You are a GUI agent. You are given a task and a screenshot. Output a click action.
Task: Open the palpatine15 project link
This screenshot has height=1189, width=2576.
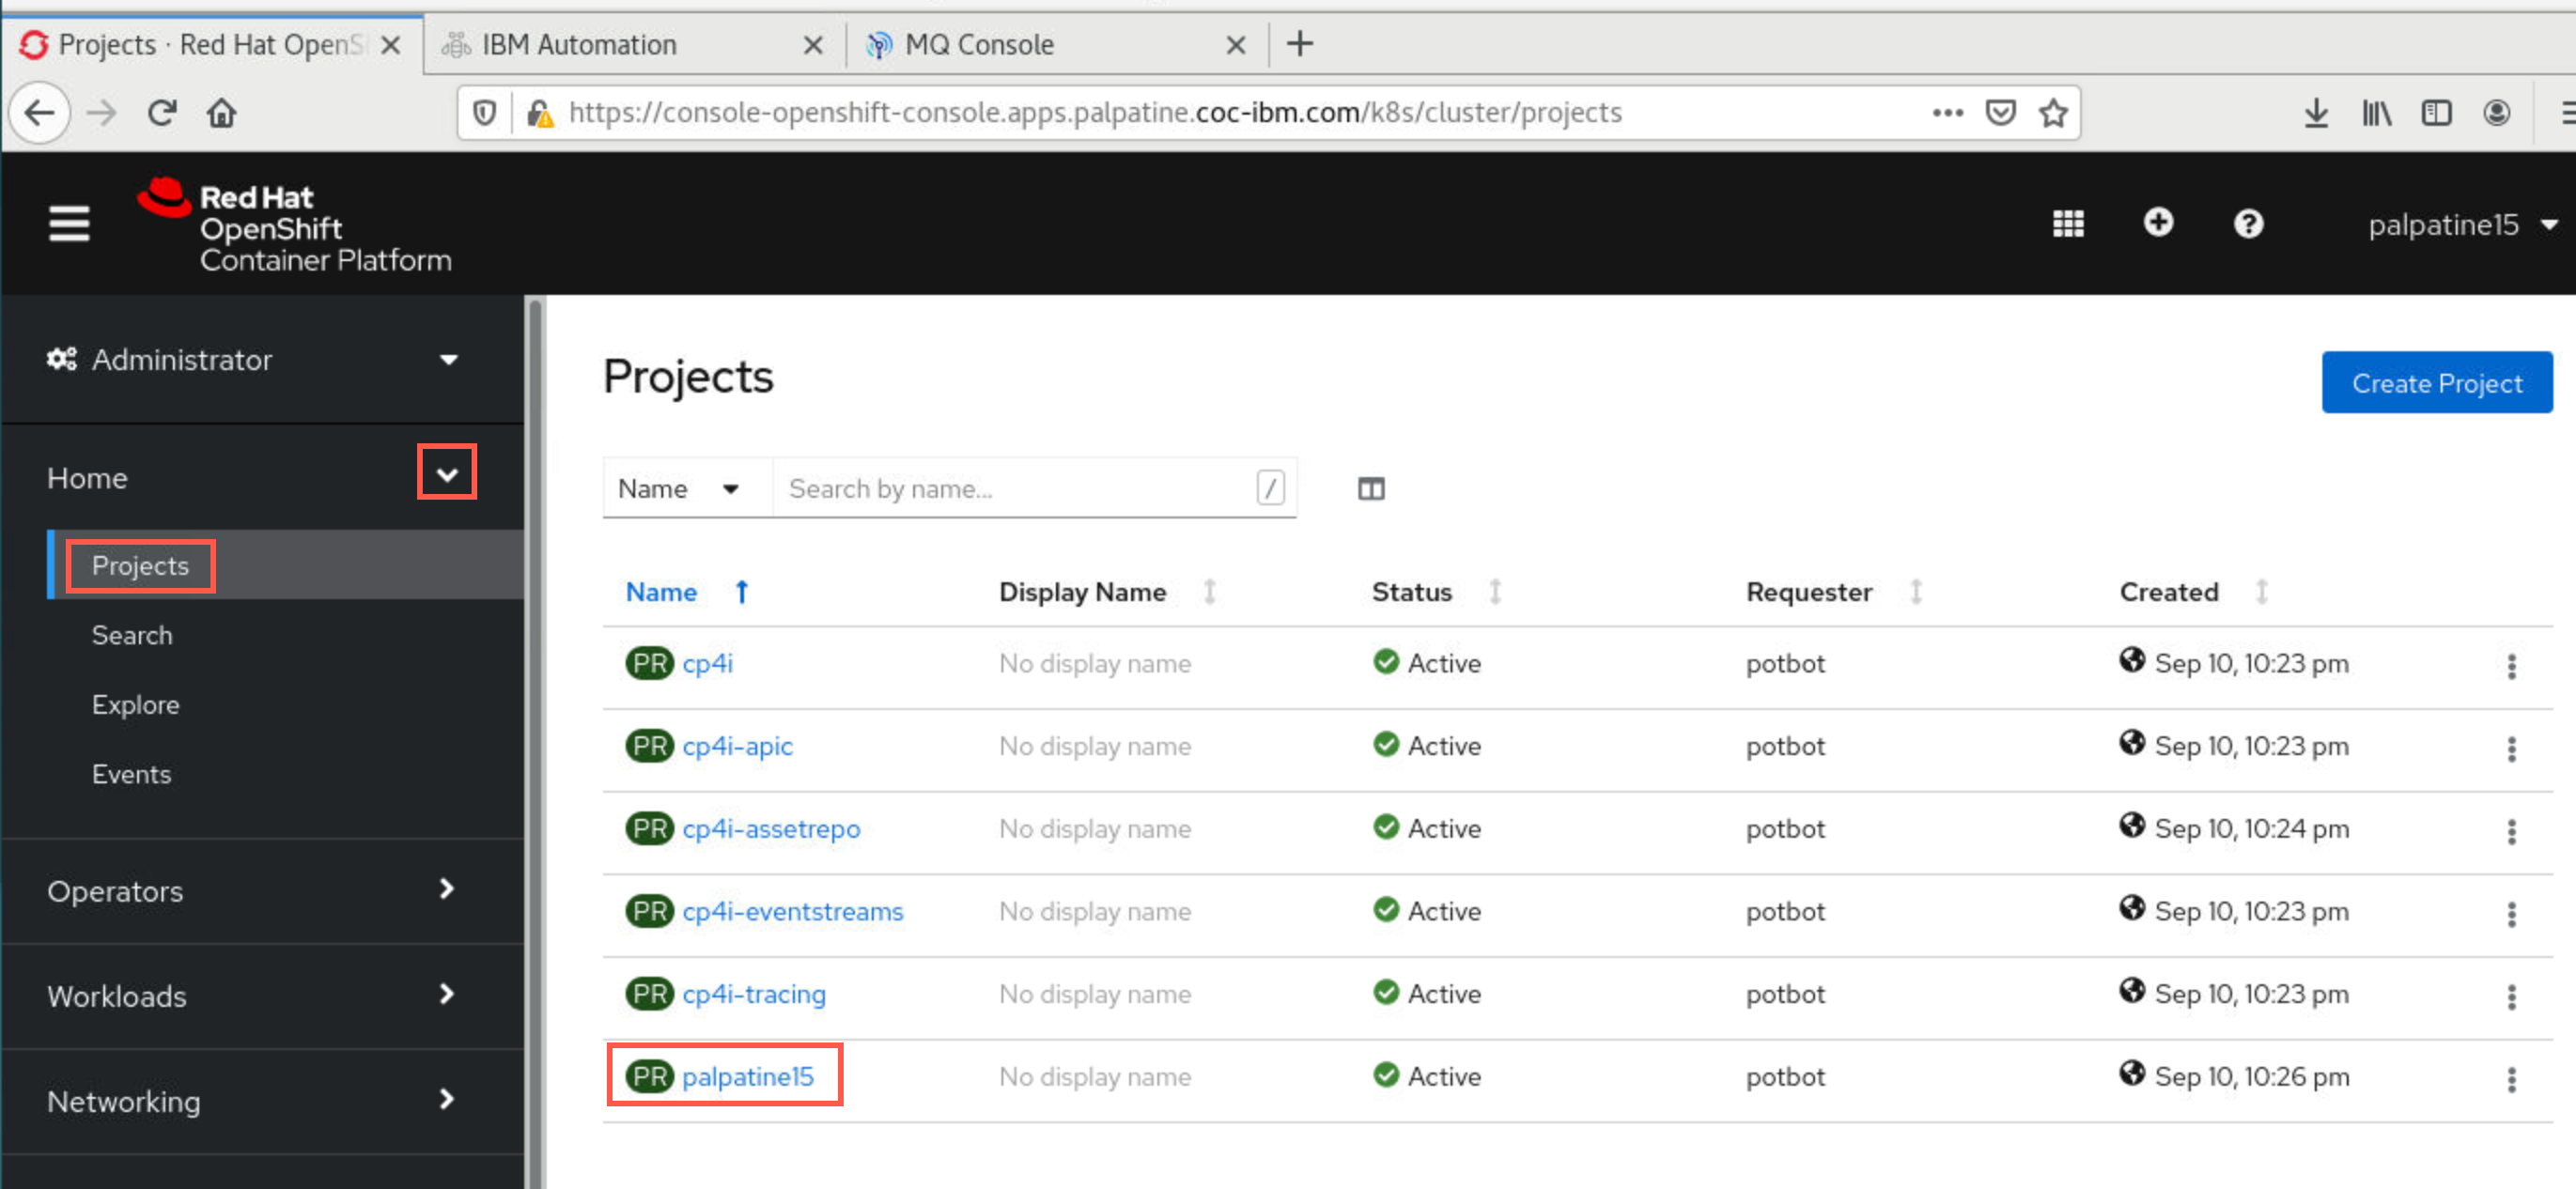(748, 1078)
